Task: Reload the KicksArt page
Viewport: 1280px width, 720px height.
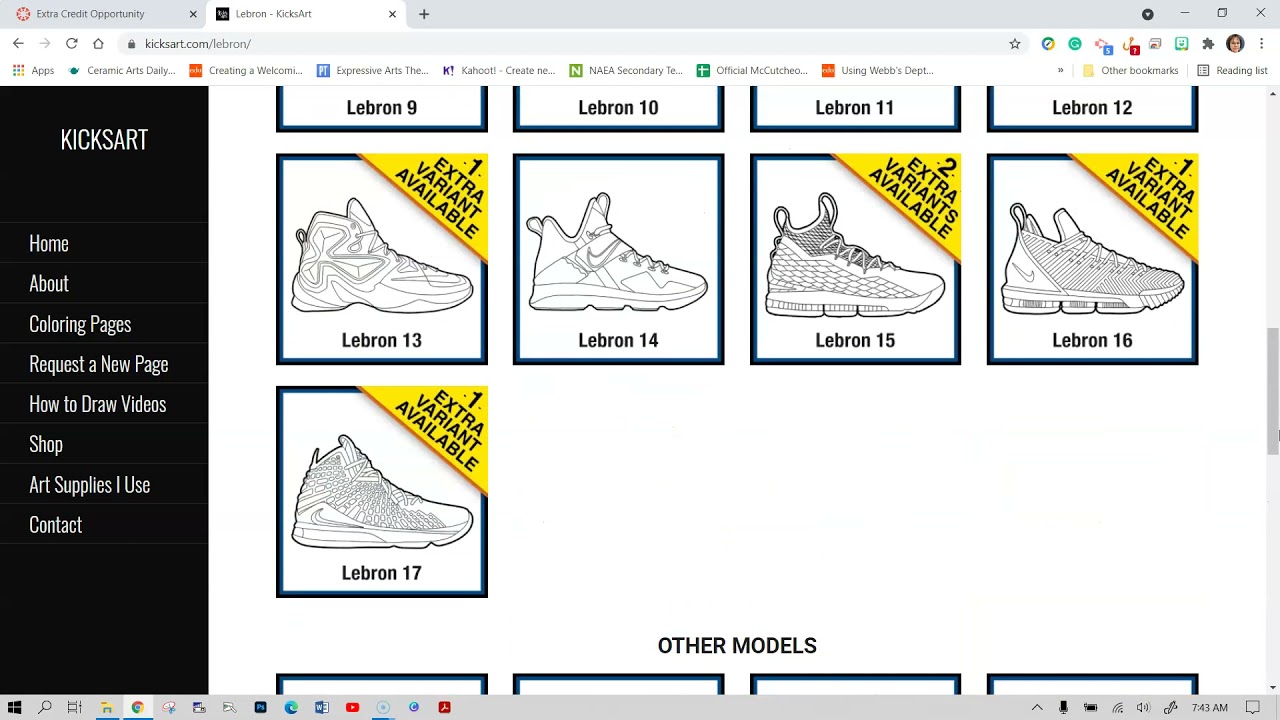Action: [72, 43]
